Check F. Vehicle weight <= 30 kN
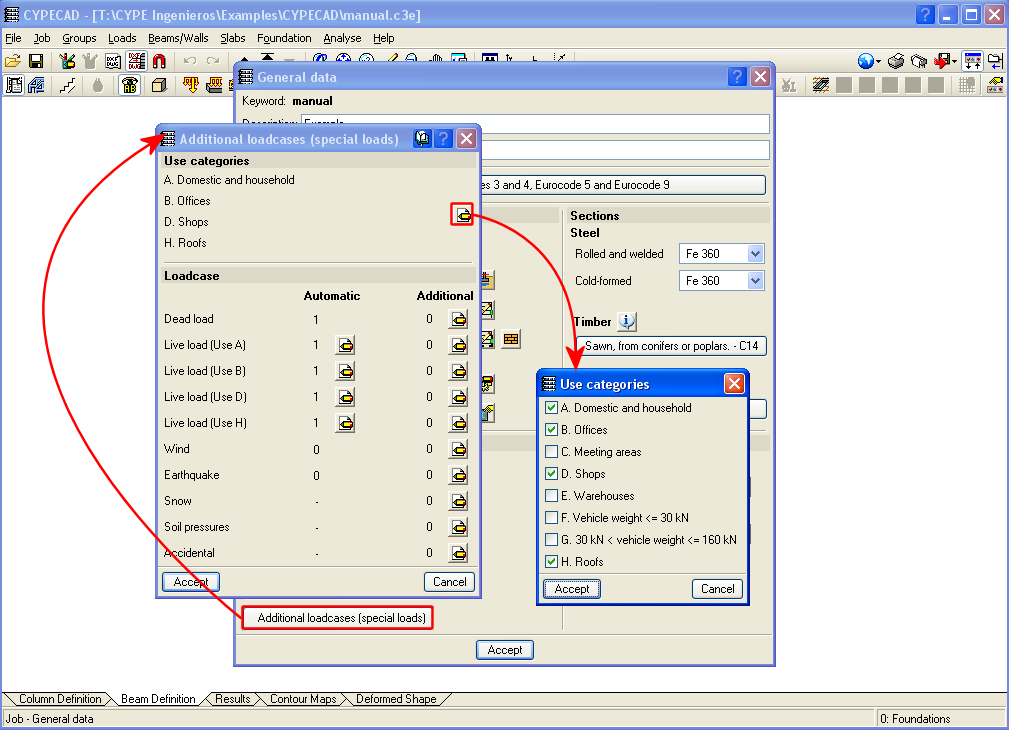 click(x=551, y=518)
